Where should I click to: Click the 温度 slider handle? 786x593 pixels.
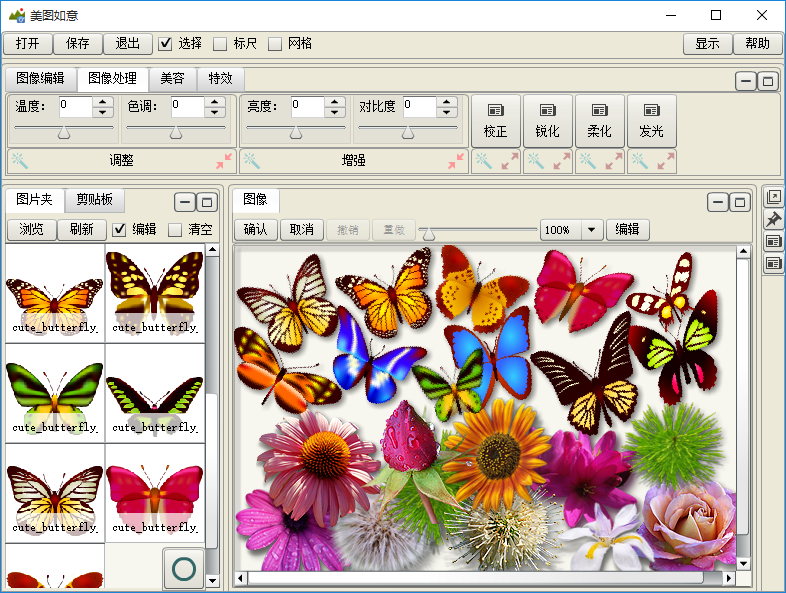coord(64,132)
